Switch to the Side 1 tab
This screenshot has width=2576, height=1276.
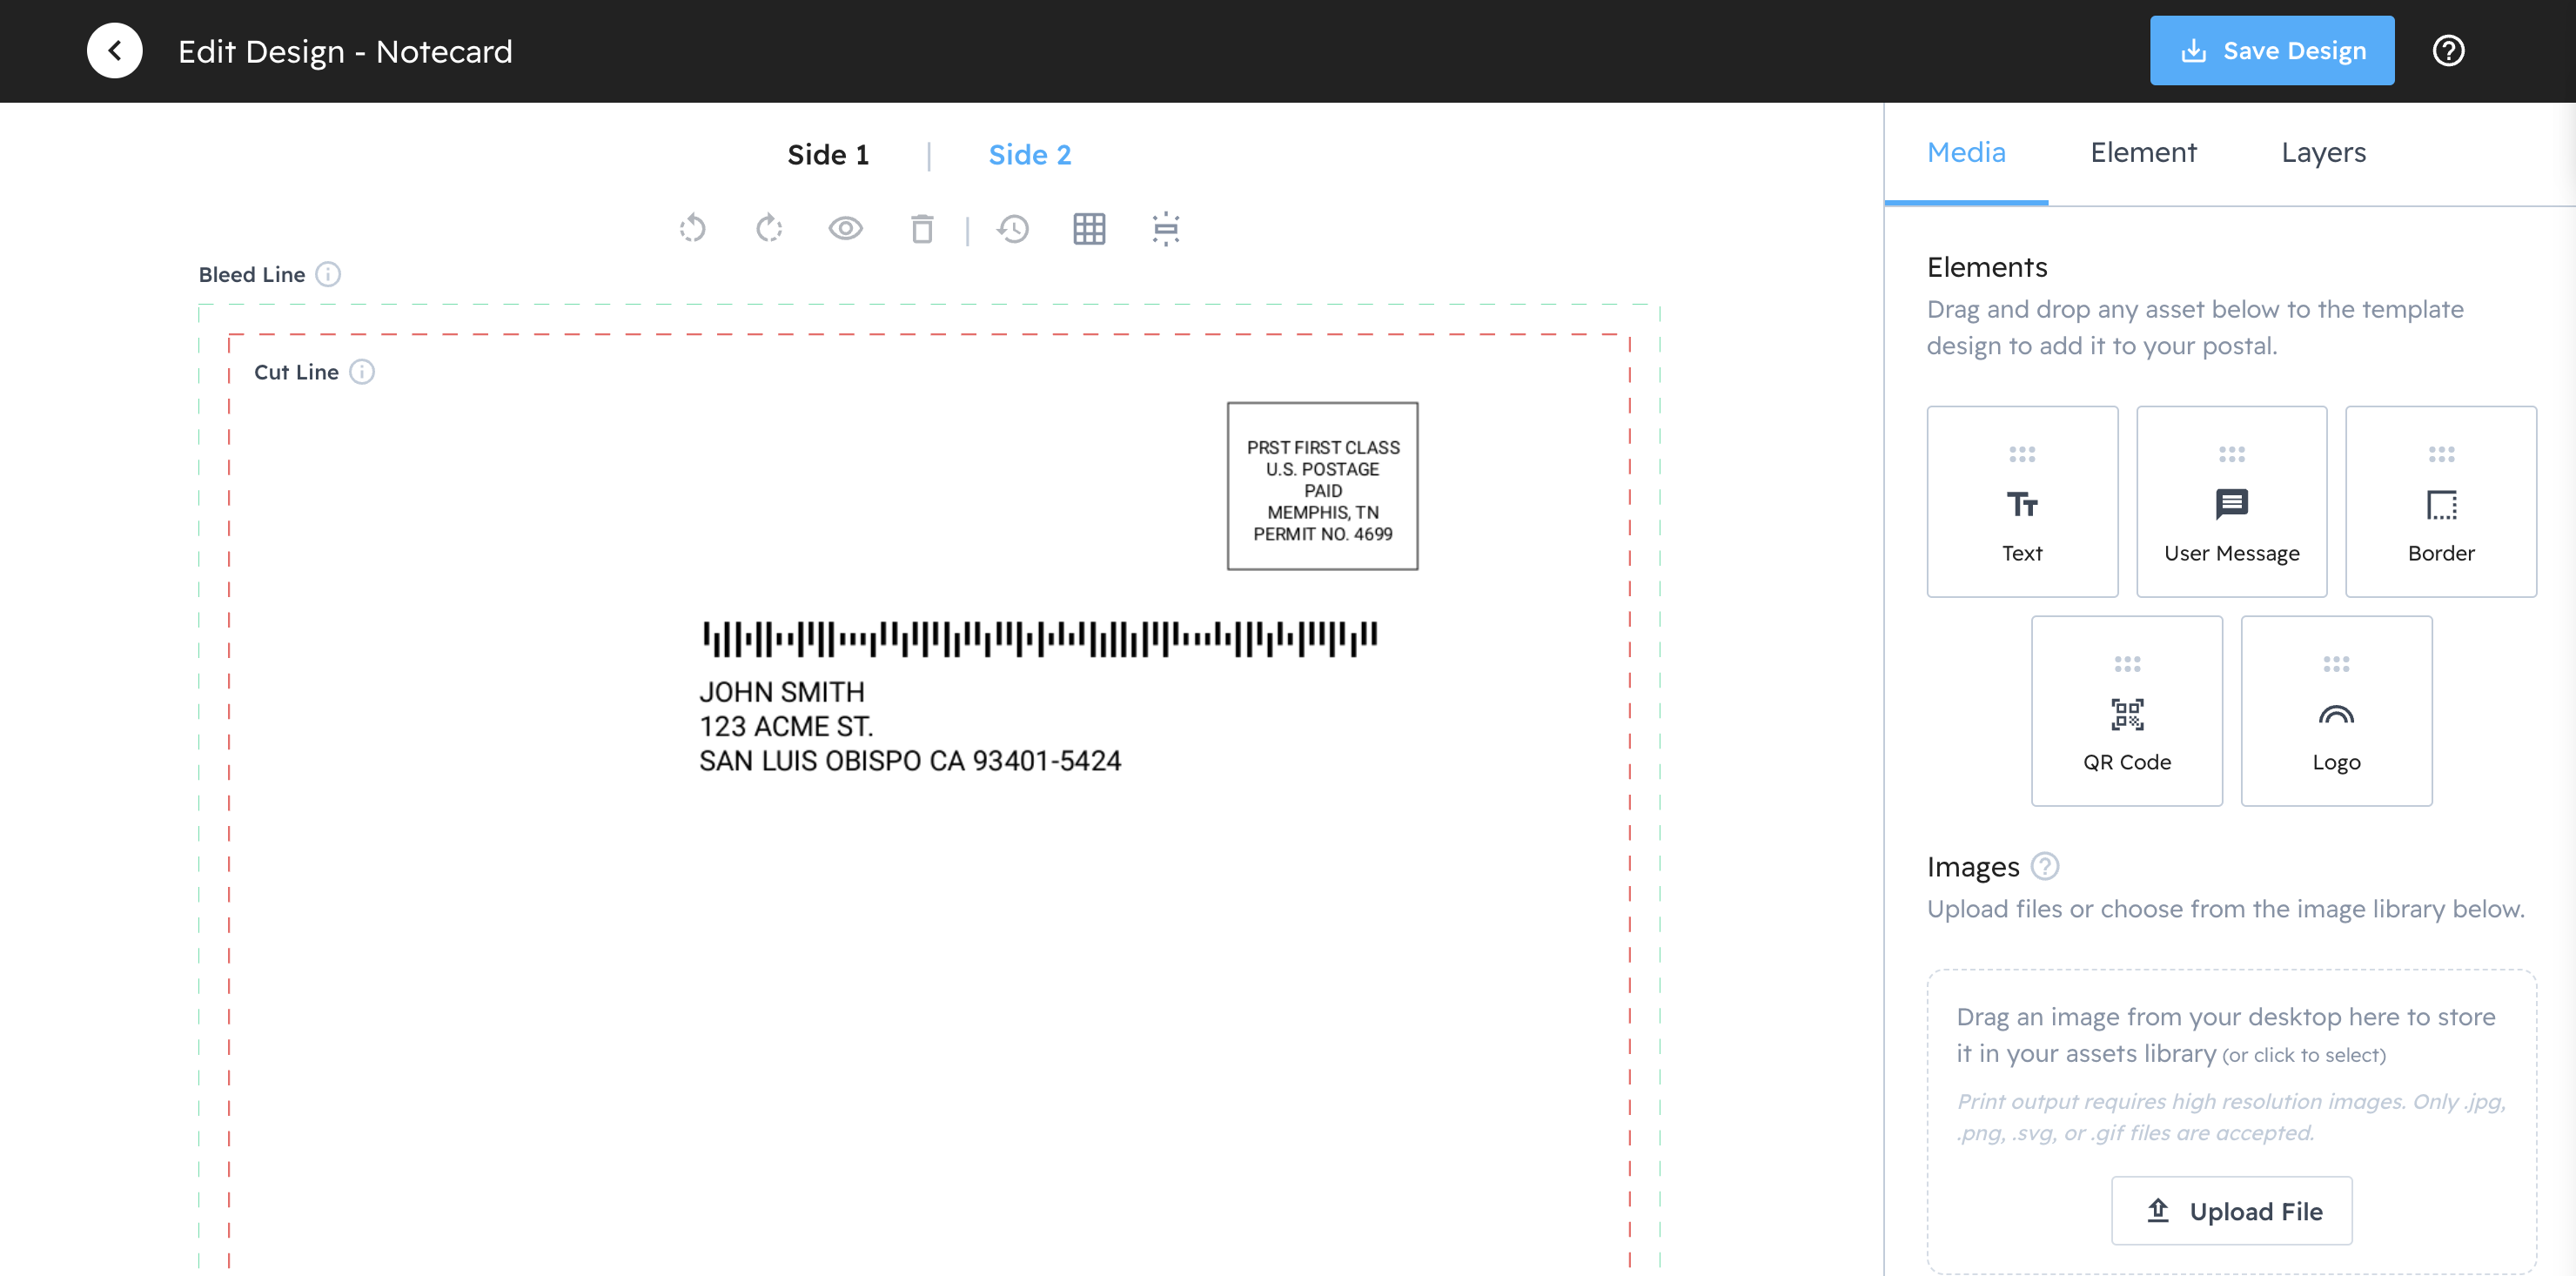click(828, 154)
